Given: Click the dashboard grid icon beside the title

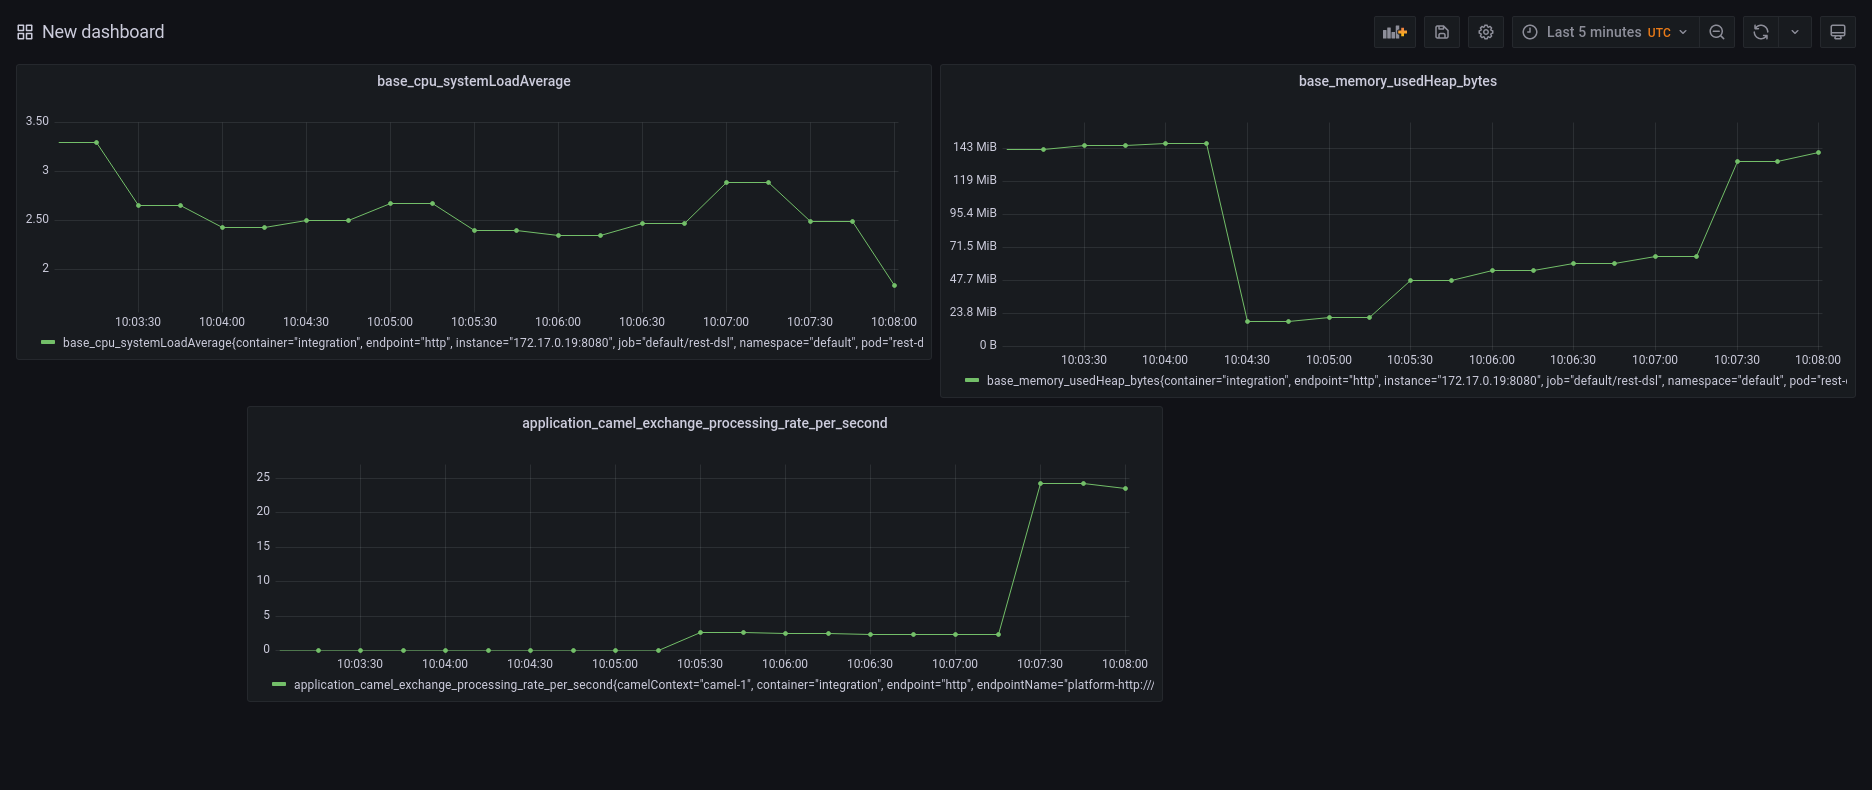Looking at the screenshot, I should (25, 32).
